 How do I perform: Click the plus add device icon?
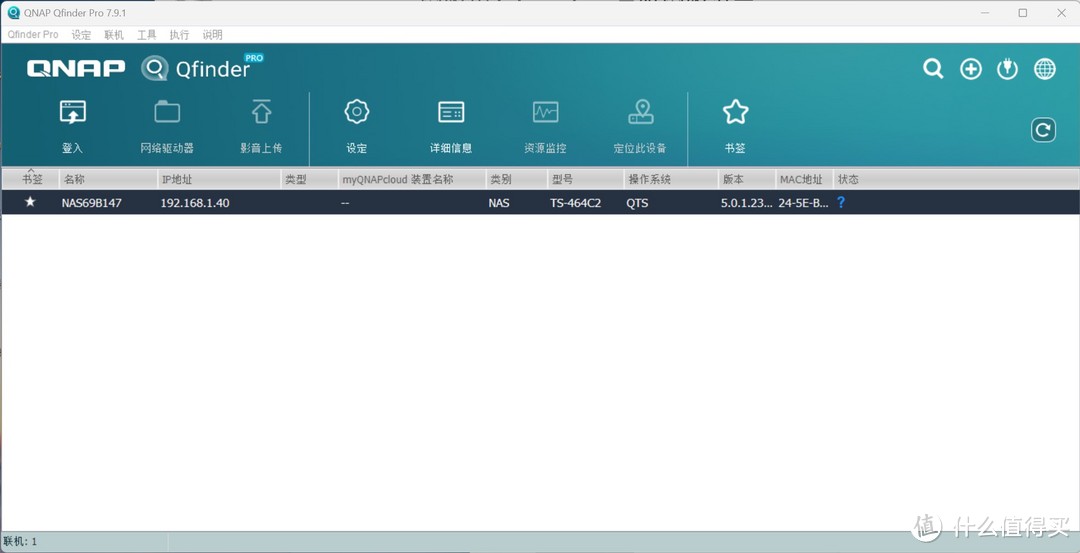970,69
